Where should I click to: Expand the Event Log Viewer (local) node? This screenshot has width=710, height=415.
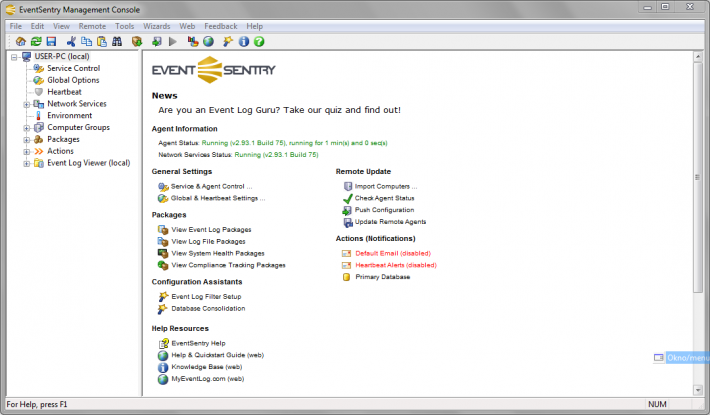[27, 164]
